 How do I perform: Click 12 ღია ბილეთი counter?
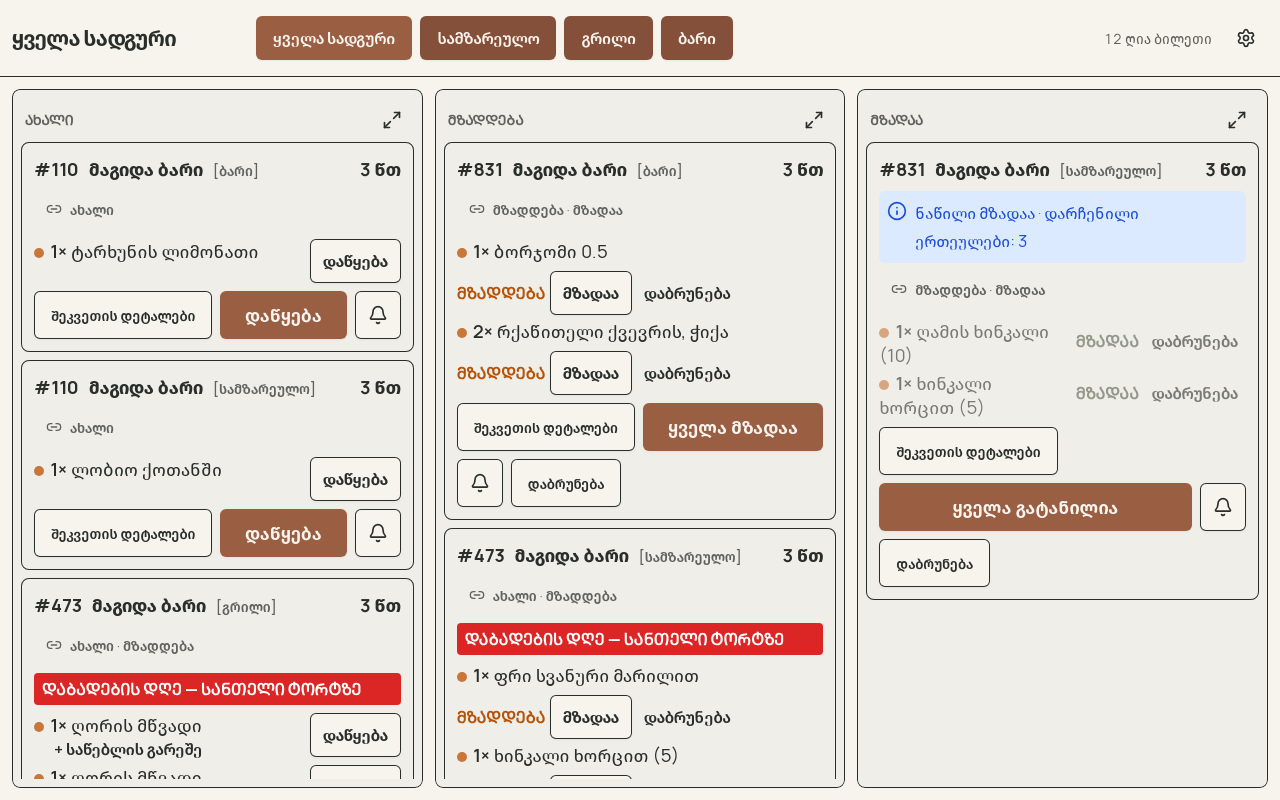[x=1158, y=39]
